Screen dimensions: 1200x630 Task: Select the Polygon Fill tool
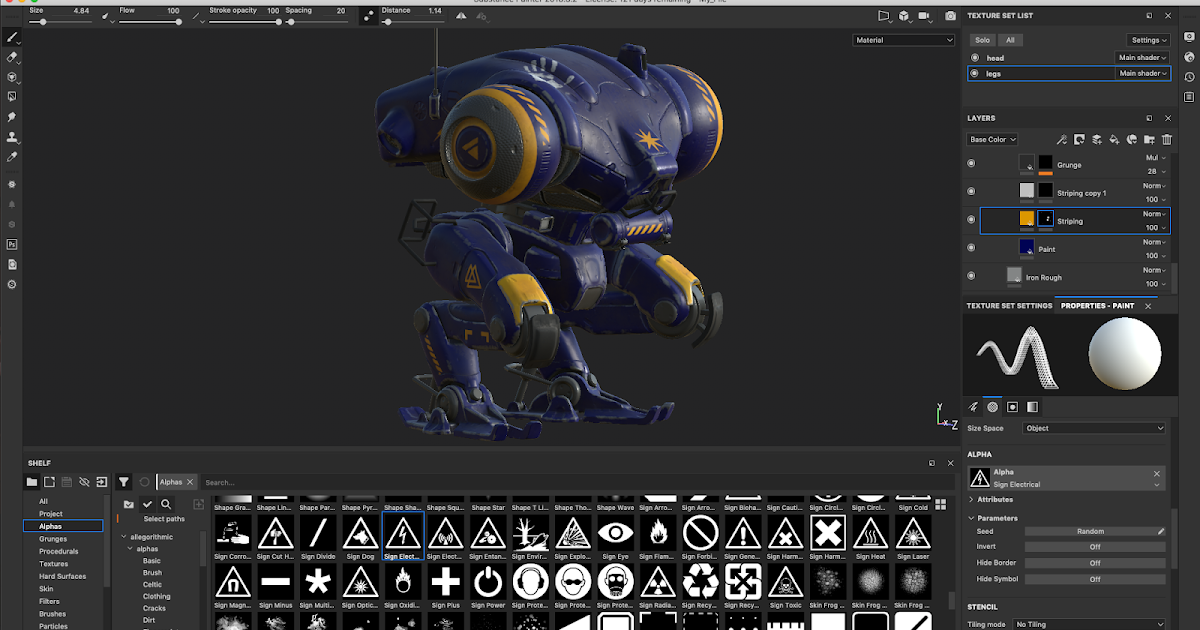point(13,97)
